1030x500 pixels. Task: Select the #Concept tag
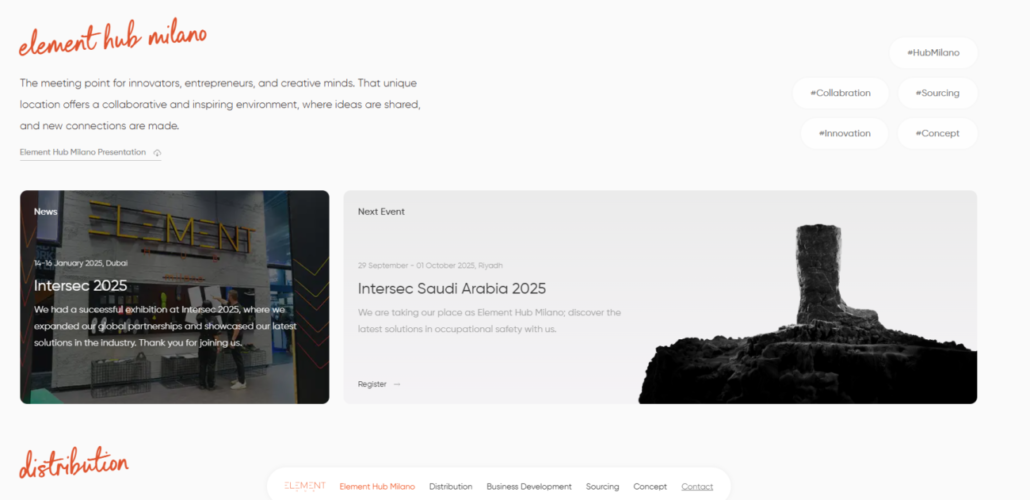pyautogui.click(x=937, y=133)
